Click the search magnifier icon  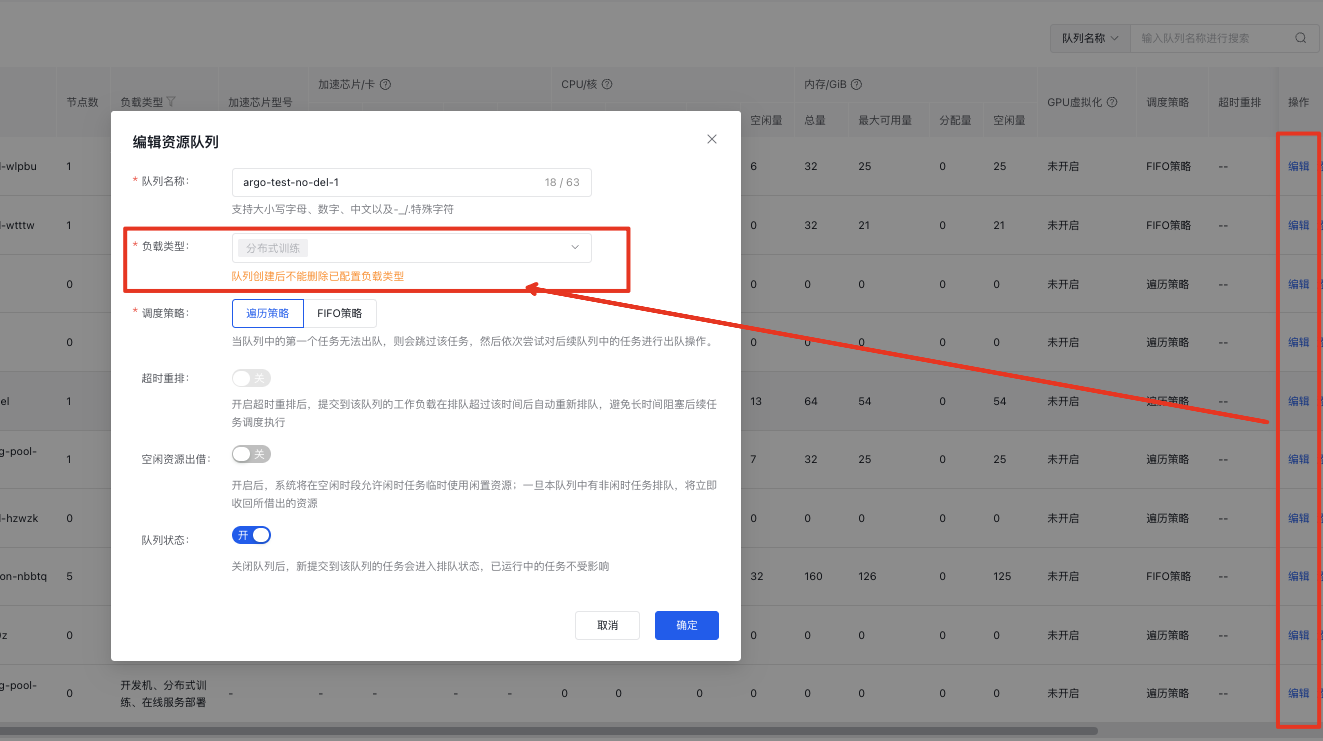(1300, 38)
